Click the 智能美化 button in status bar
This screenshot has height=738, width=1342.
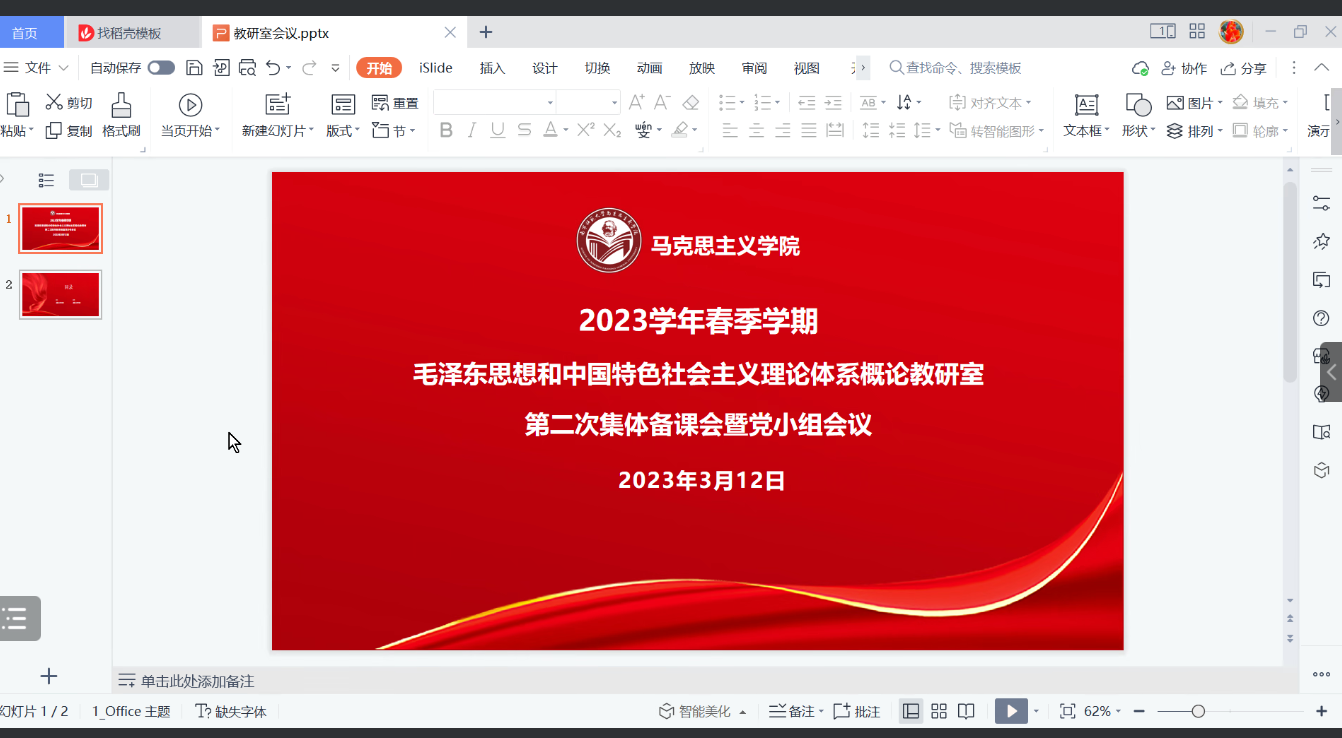point(702,711)
